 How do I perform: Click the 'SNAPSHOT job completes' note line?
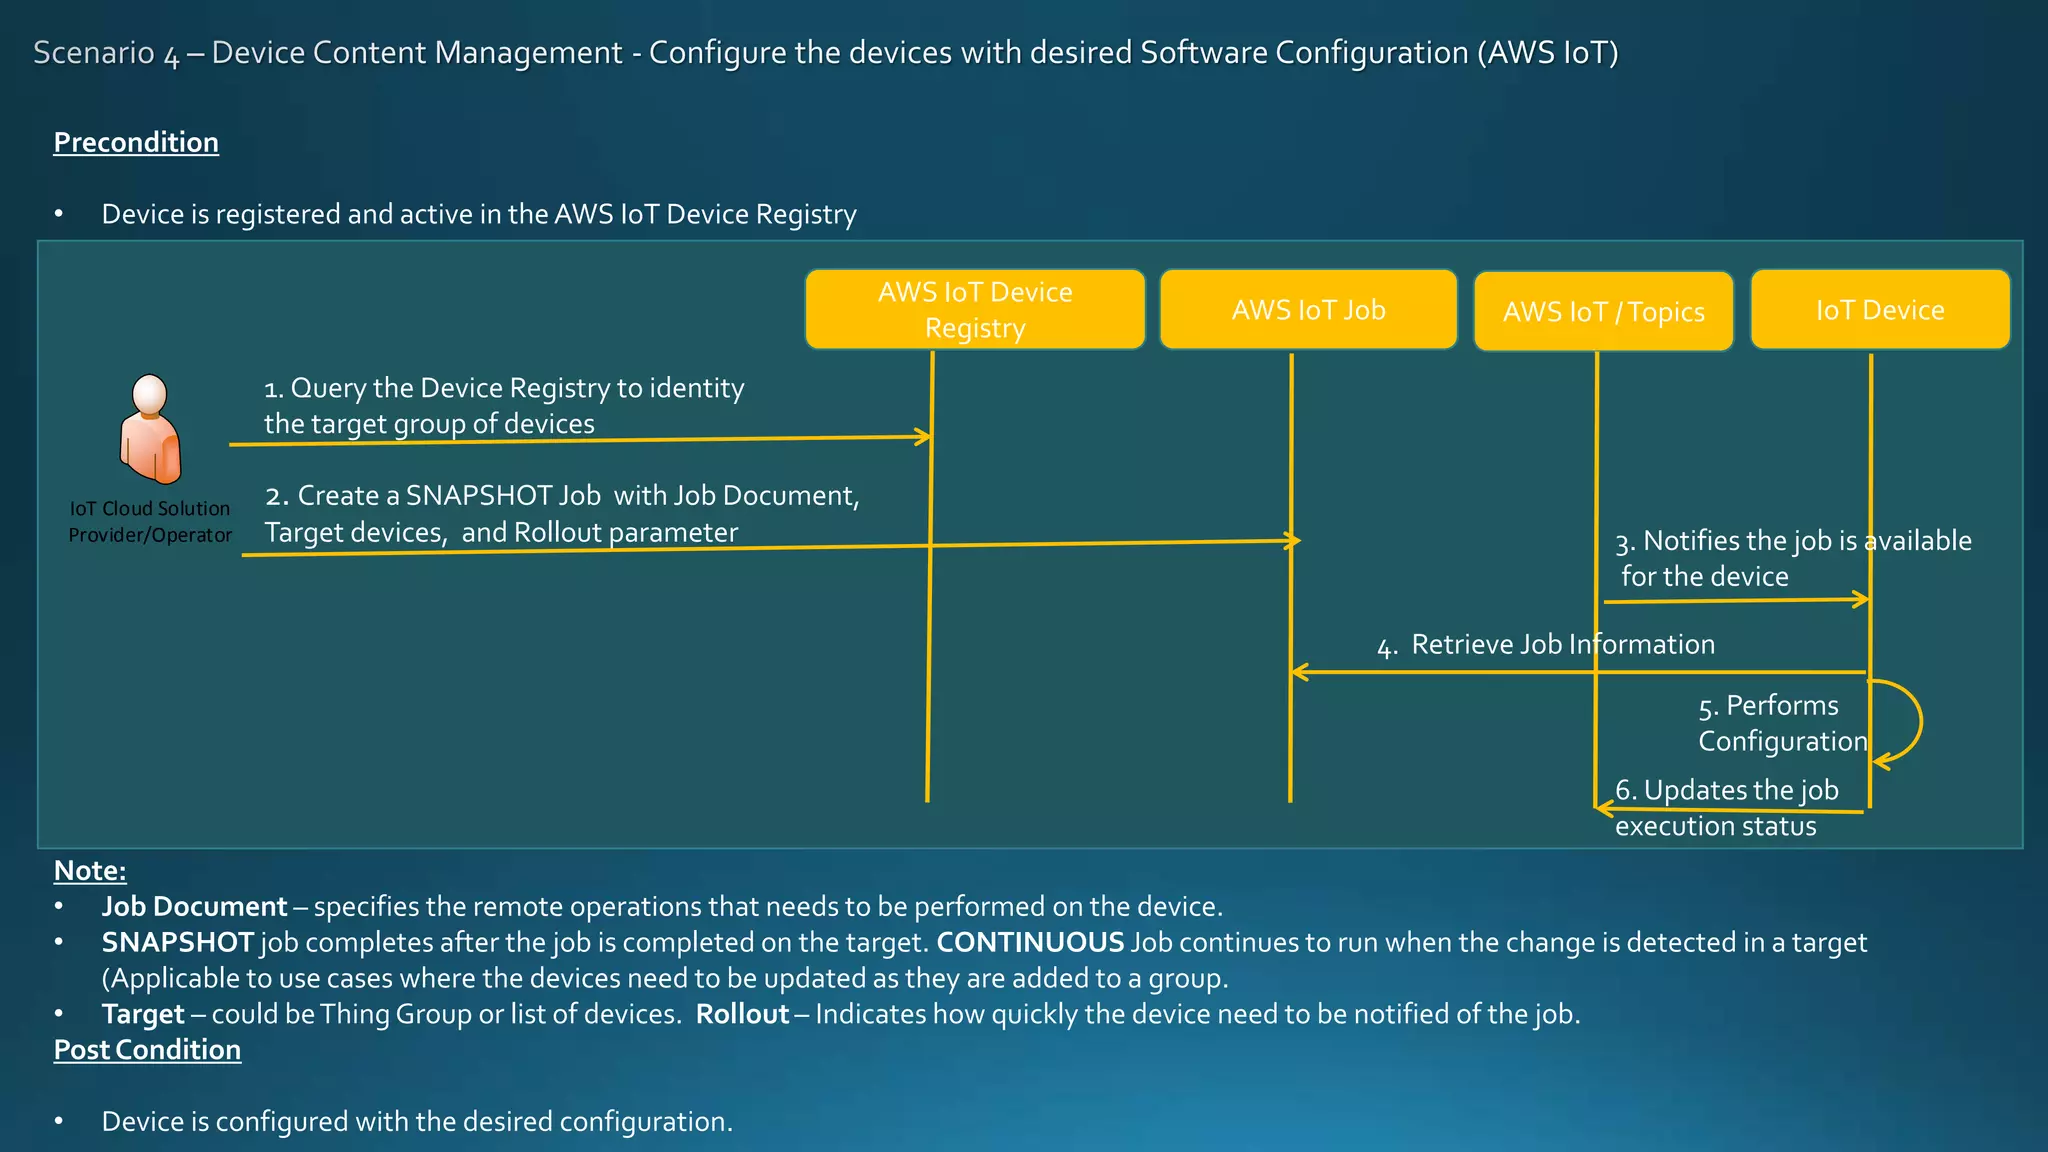(984, 943)
